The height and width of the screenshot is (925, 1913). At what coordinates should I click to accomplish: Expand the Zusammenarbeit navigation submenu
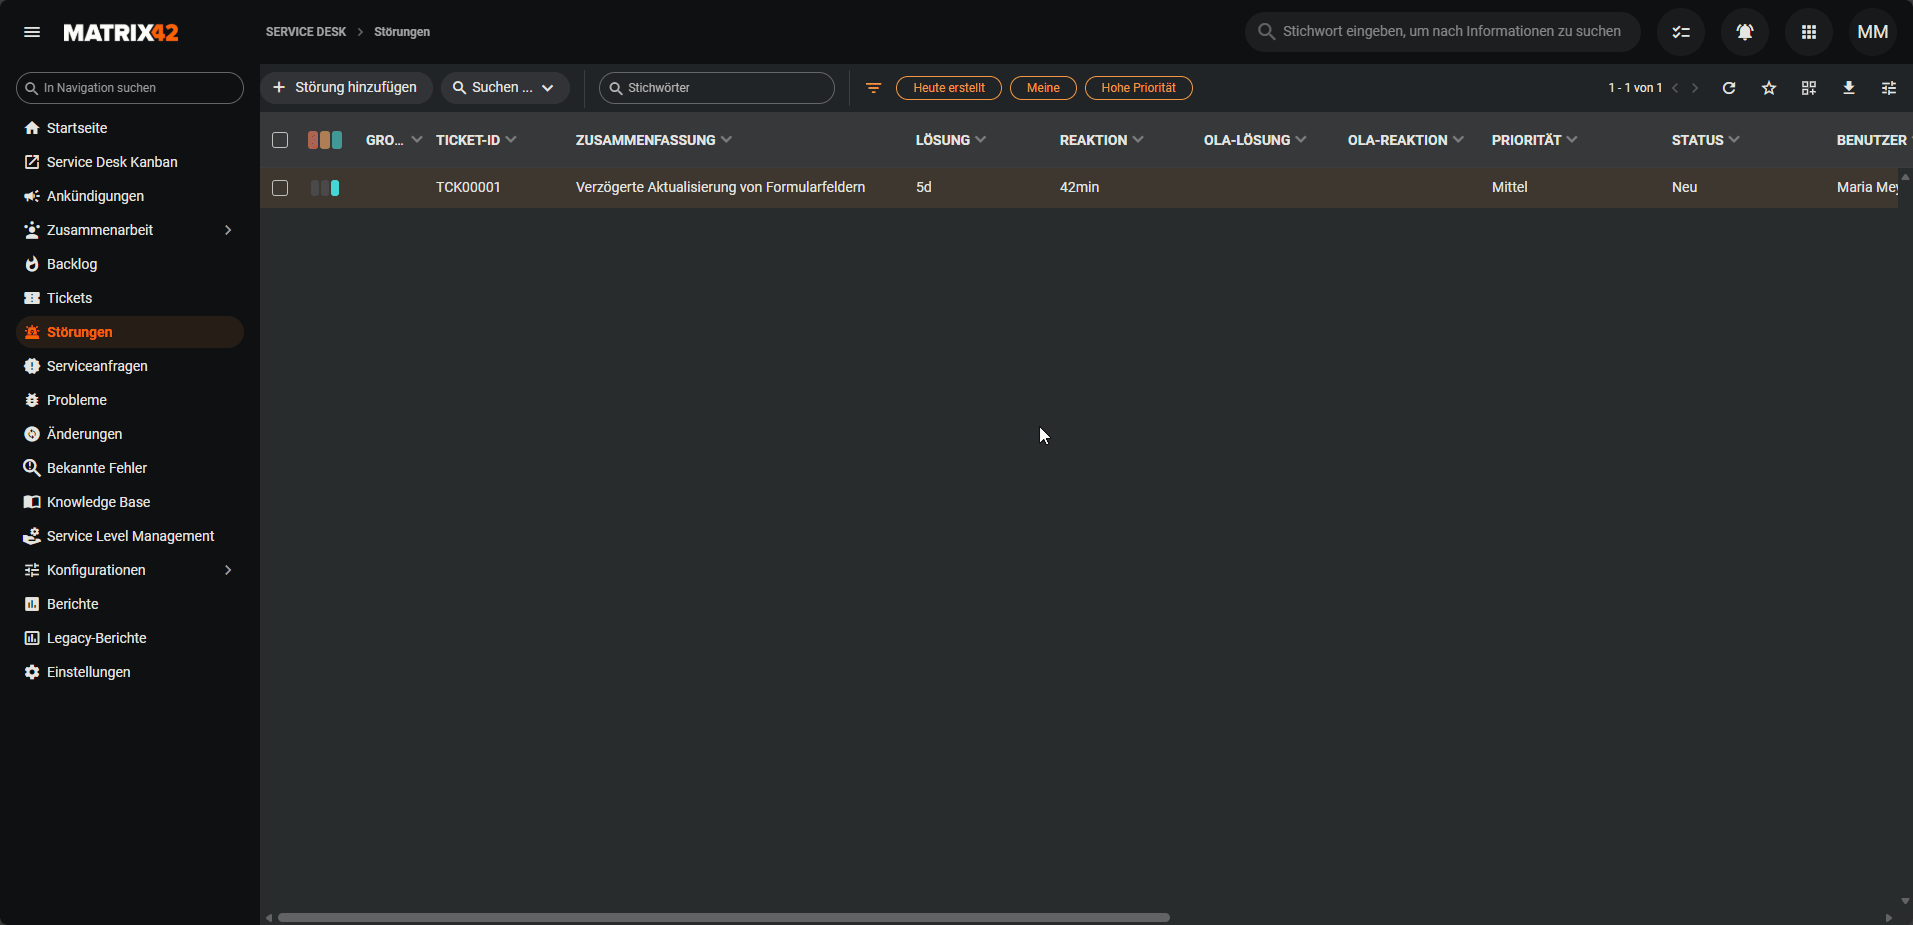coord(228,230)
